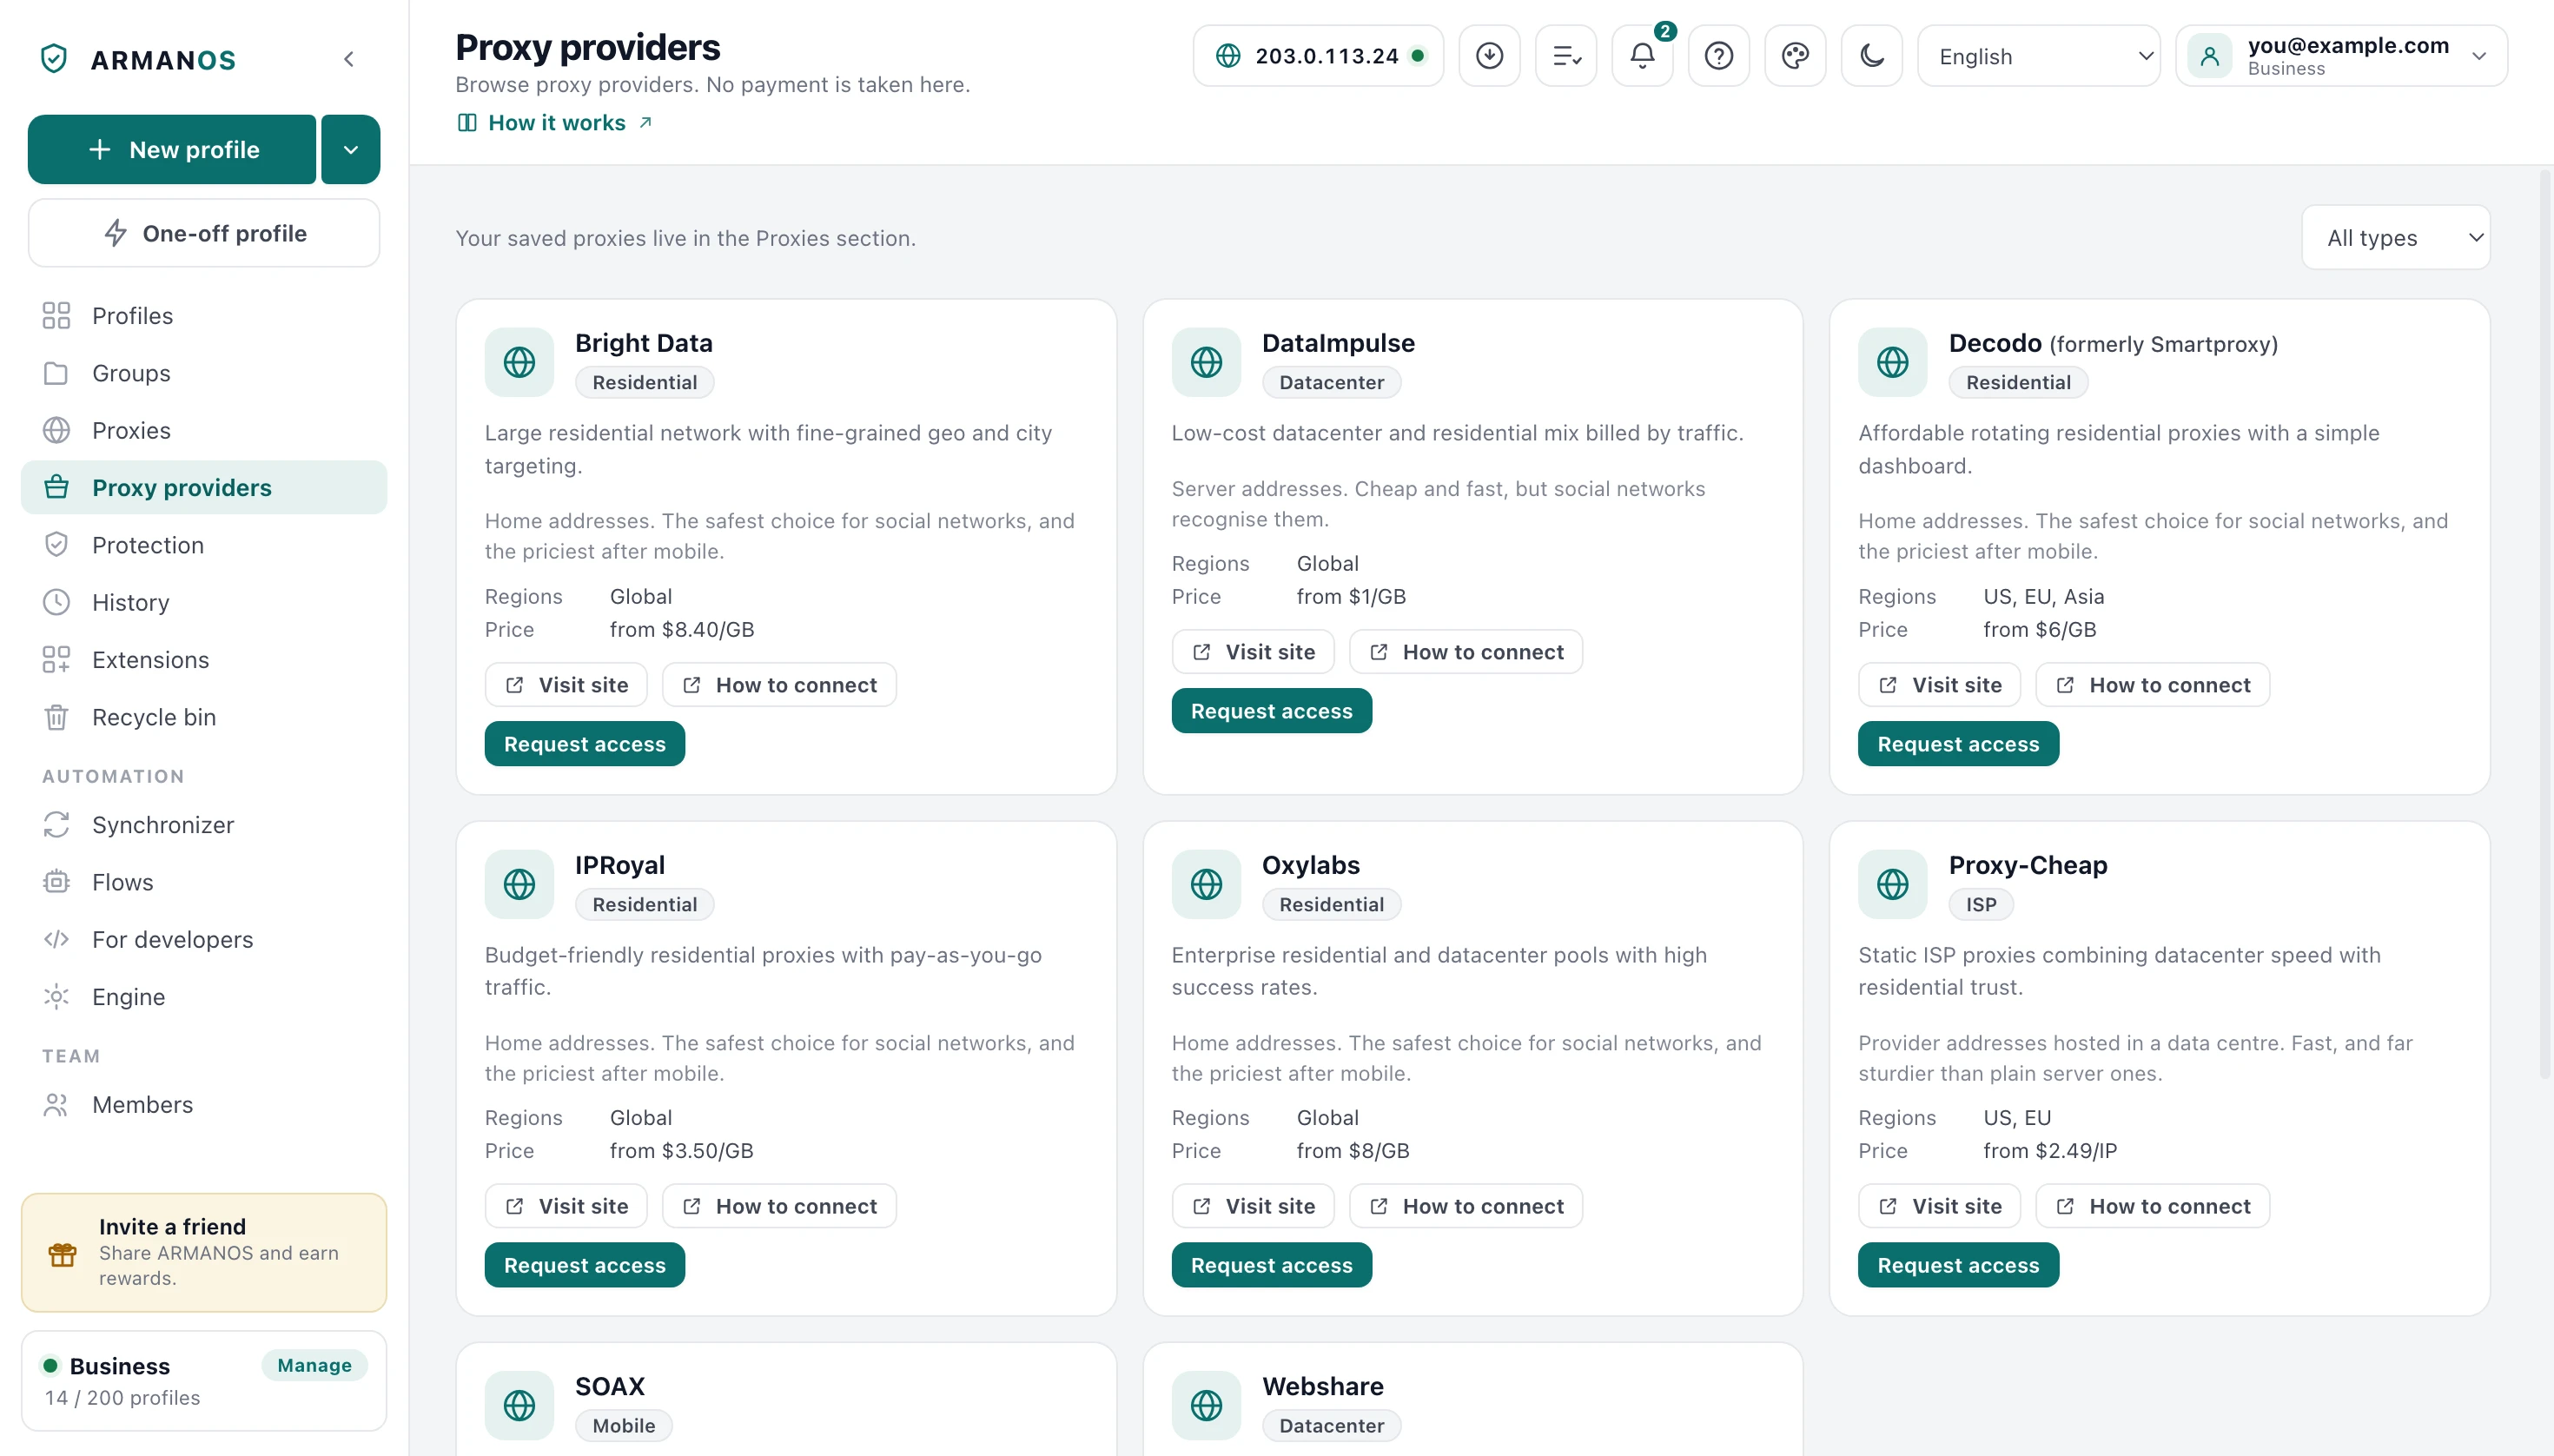
Task: Open the How it works link
Action: pyautogui.click(x=555, y=123)
